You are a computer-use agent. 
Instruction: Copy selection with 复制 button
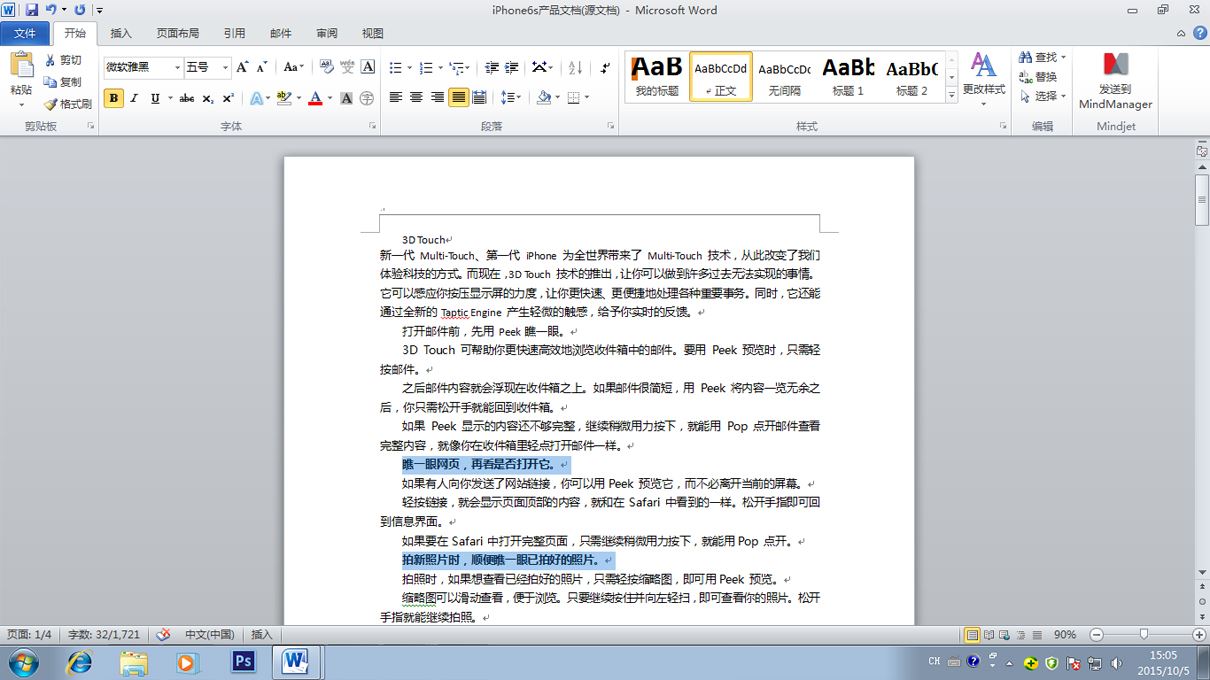tap(63, 82)
